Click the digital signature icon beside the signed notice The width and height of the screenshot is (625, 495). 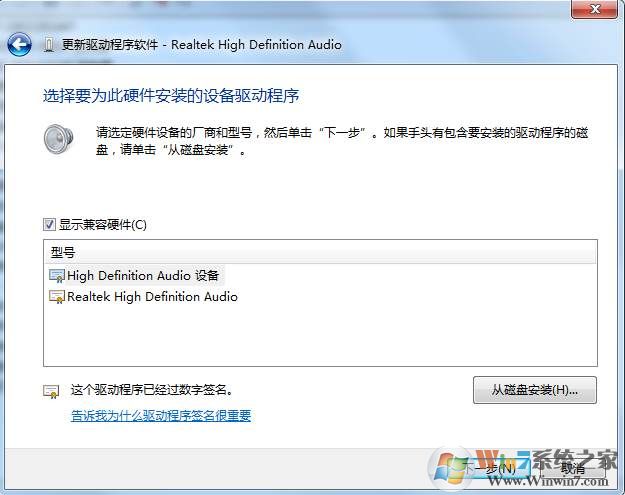[x=51, y=391]
